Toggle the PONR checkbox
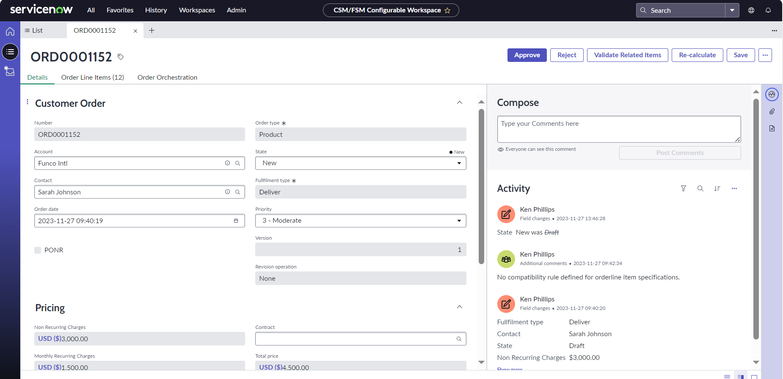The width and height of the screenshot is (783, 379). 37,250
